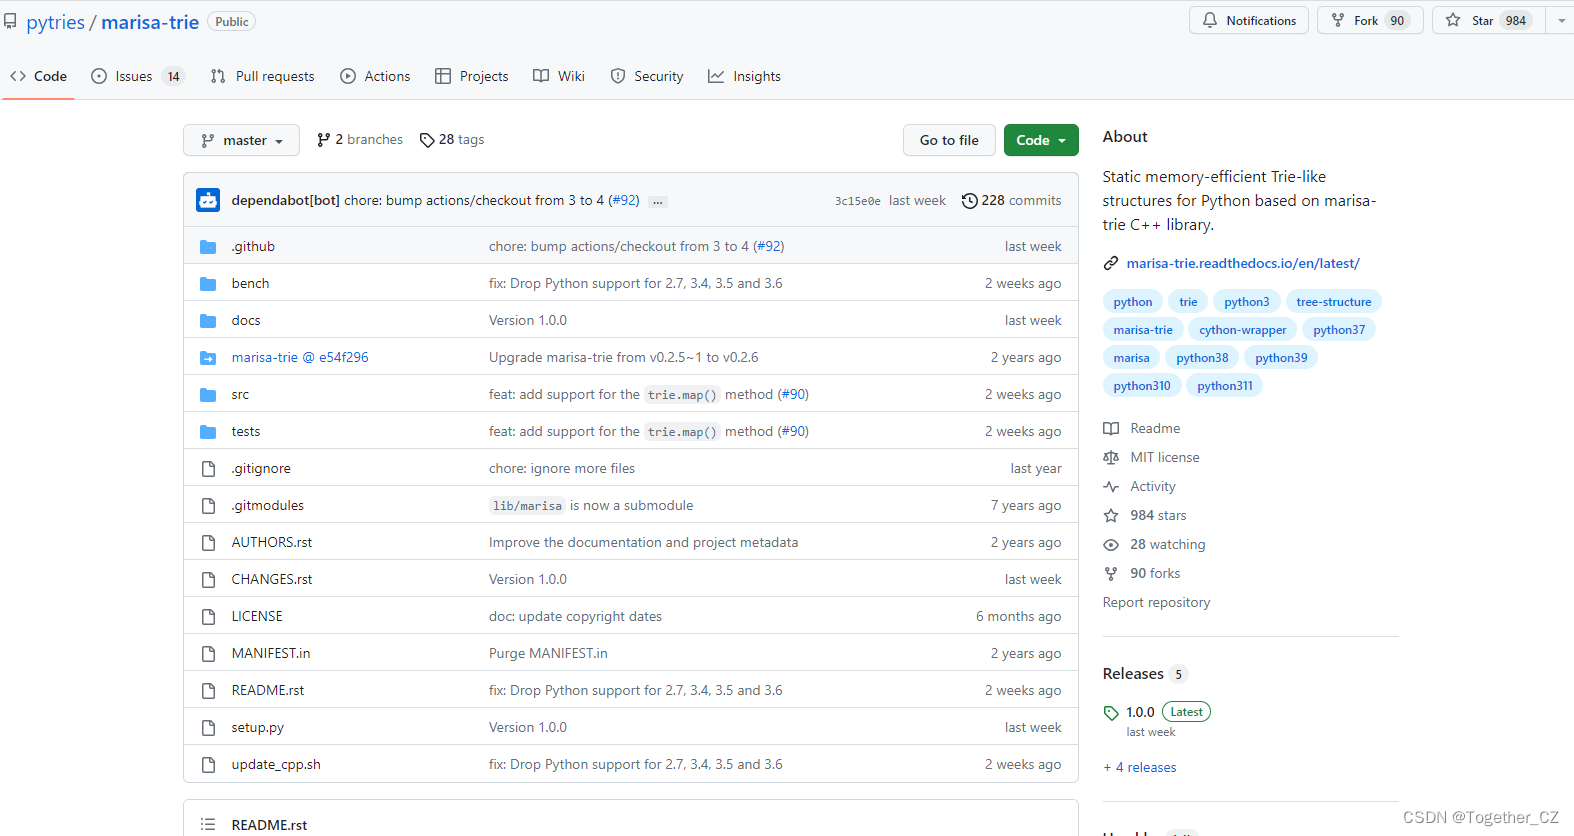Open the Security tab
The width and height of the screenshot is (1574, 836).
[647, 76]
